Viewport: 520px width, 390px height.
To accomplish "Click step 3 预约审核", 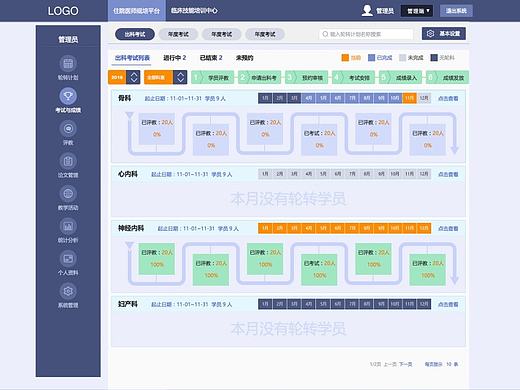I will [x=307, y=77].
